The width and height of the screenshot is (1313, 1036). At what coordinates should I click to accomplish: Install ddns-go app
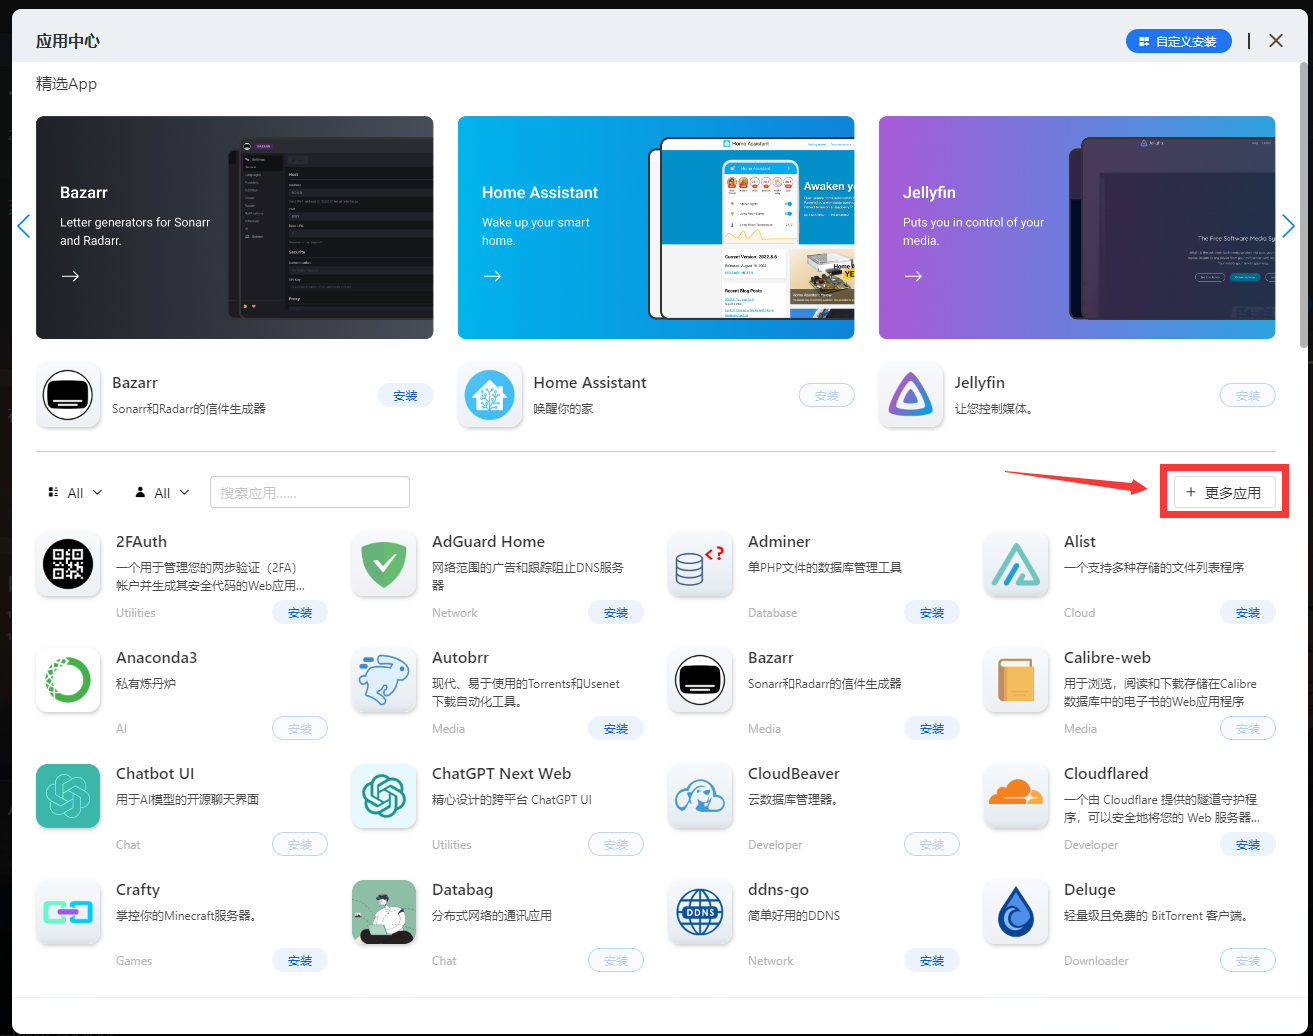[x=932, y=961]
